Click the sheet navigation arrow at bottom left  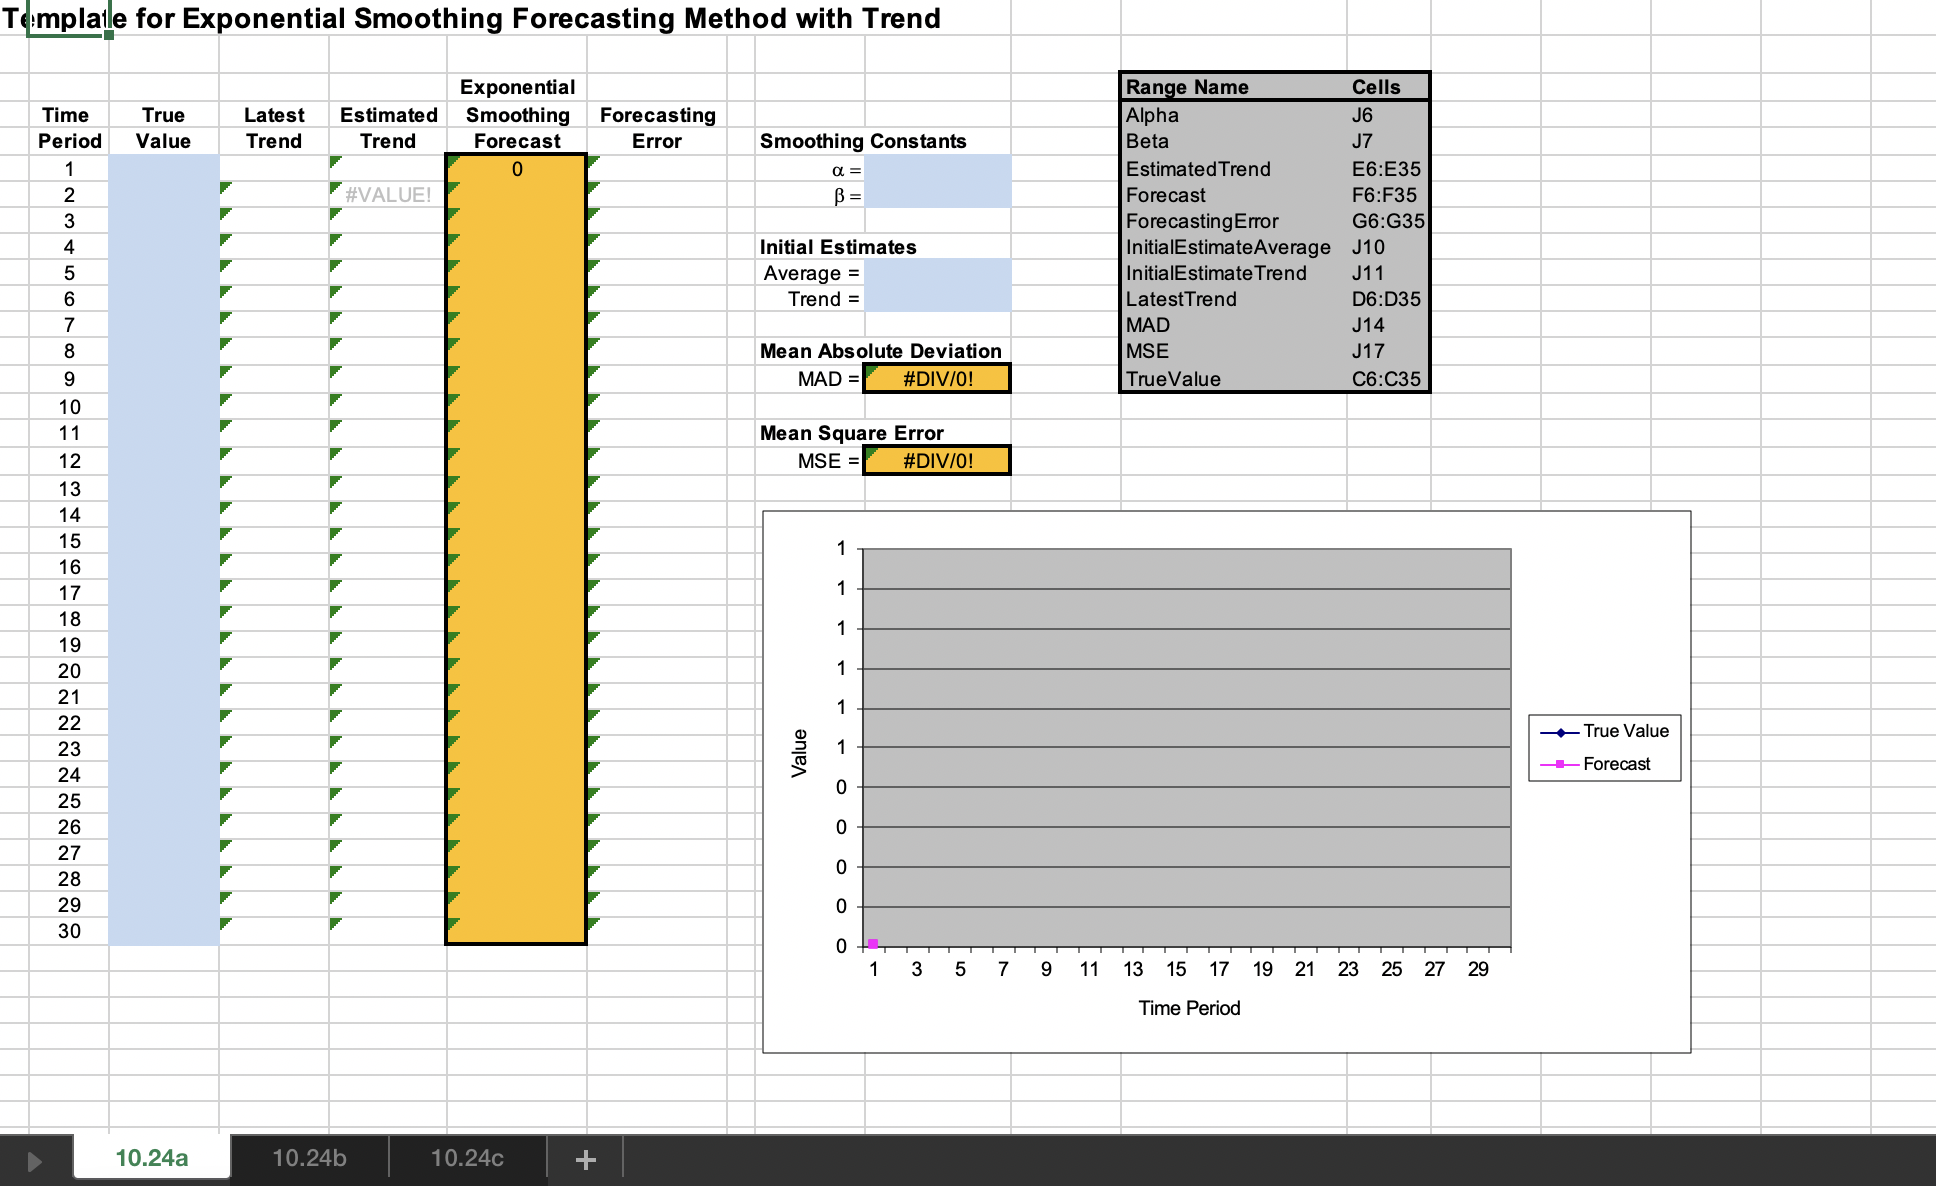coord(33,1159)
